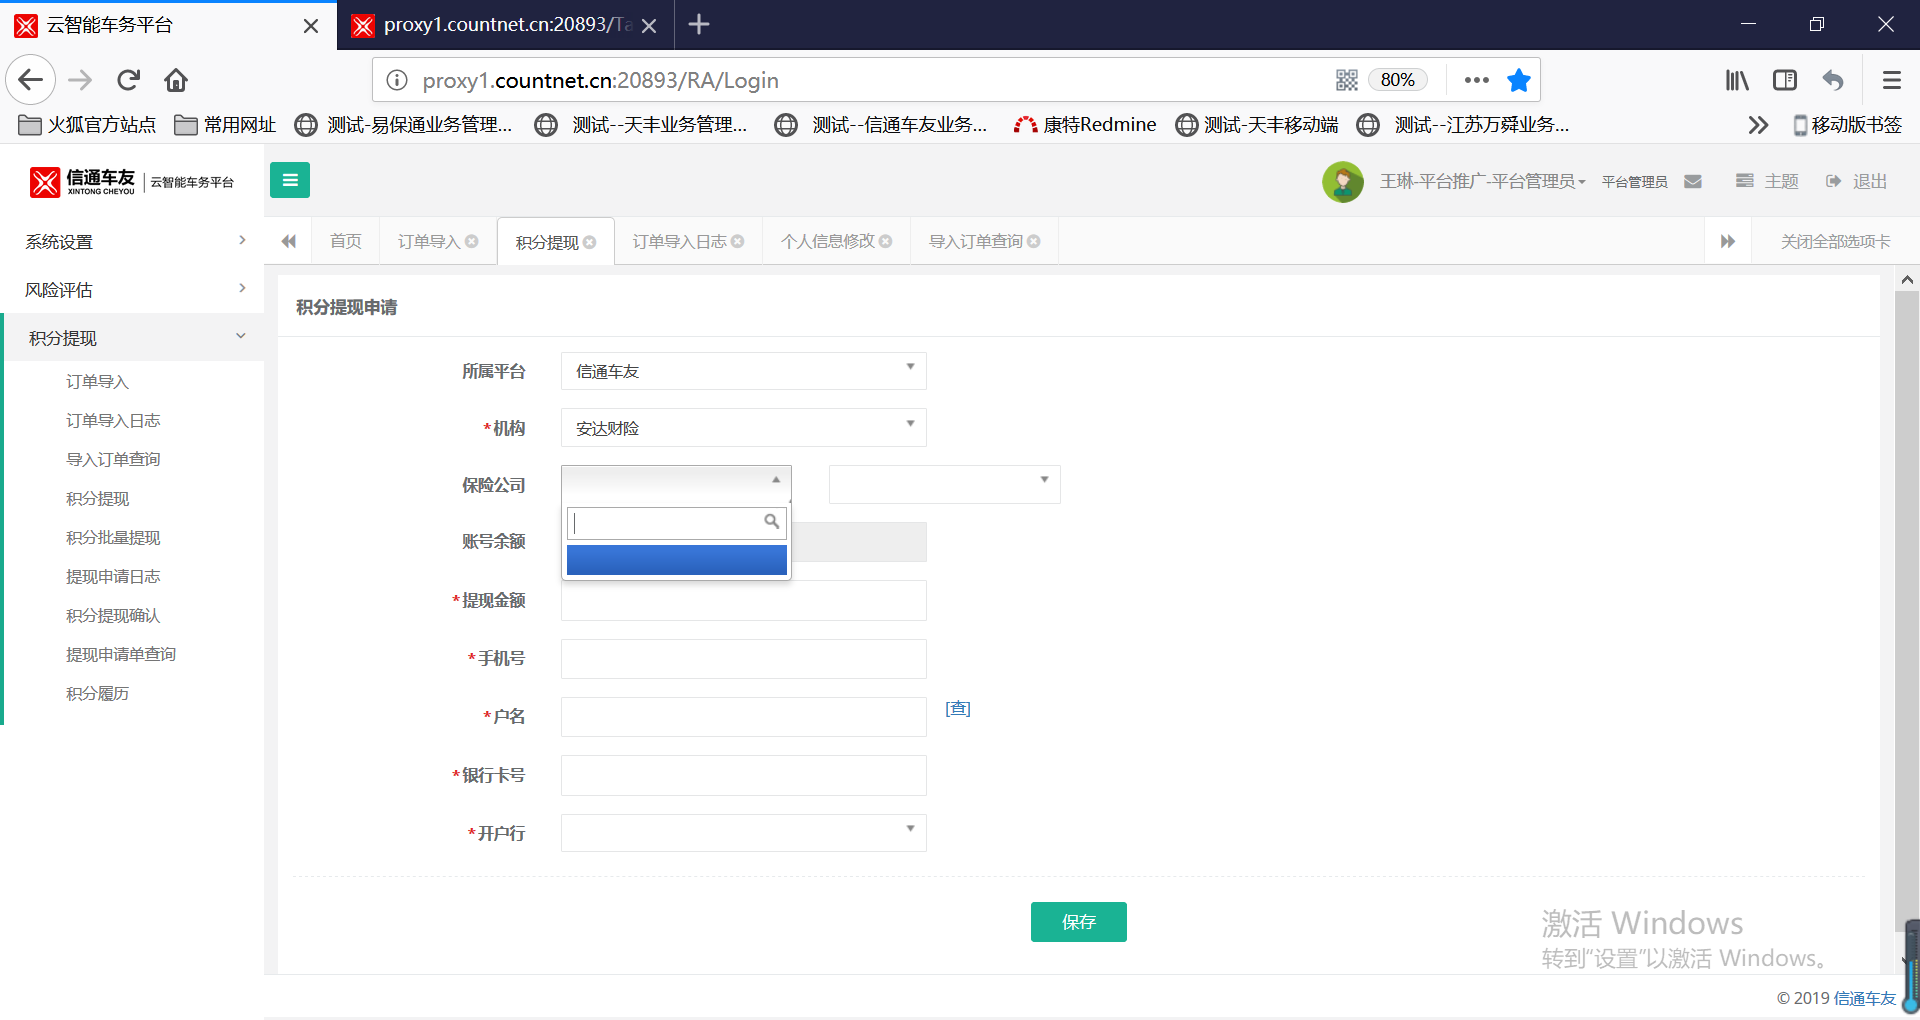Click the 手机号 input field
This screenshot has width=1920, height=1020.
pyautogui.click(x=743, y=659)
